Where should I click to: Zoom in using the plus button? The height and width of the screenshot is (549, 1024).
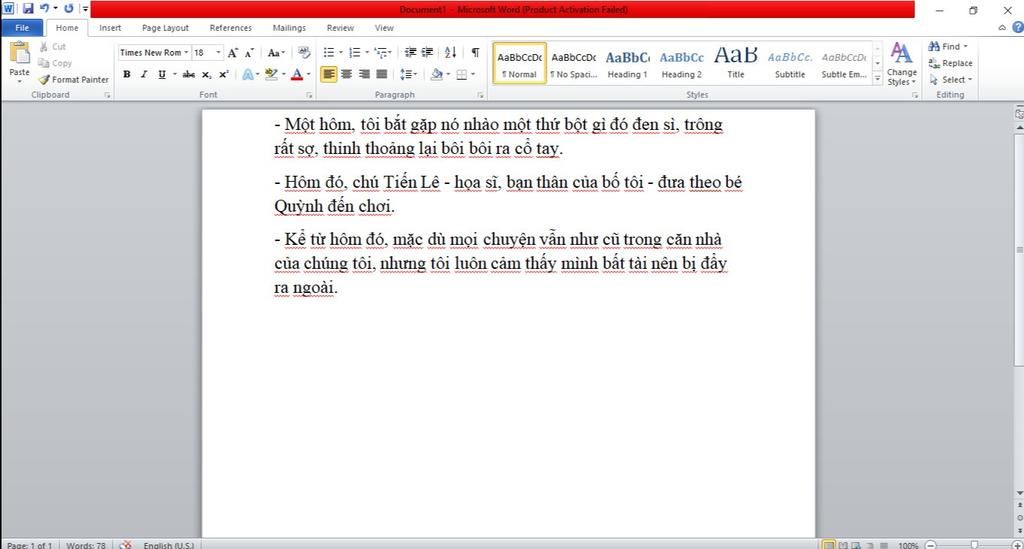(1017, 544)
